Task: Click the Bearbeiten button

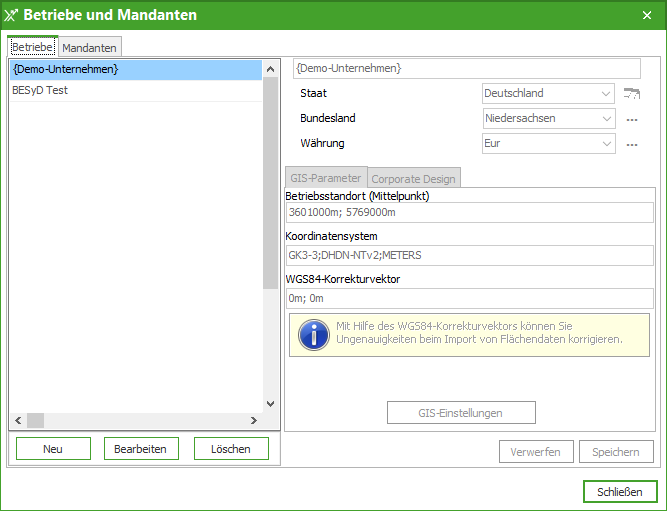Action: point(141,449)
